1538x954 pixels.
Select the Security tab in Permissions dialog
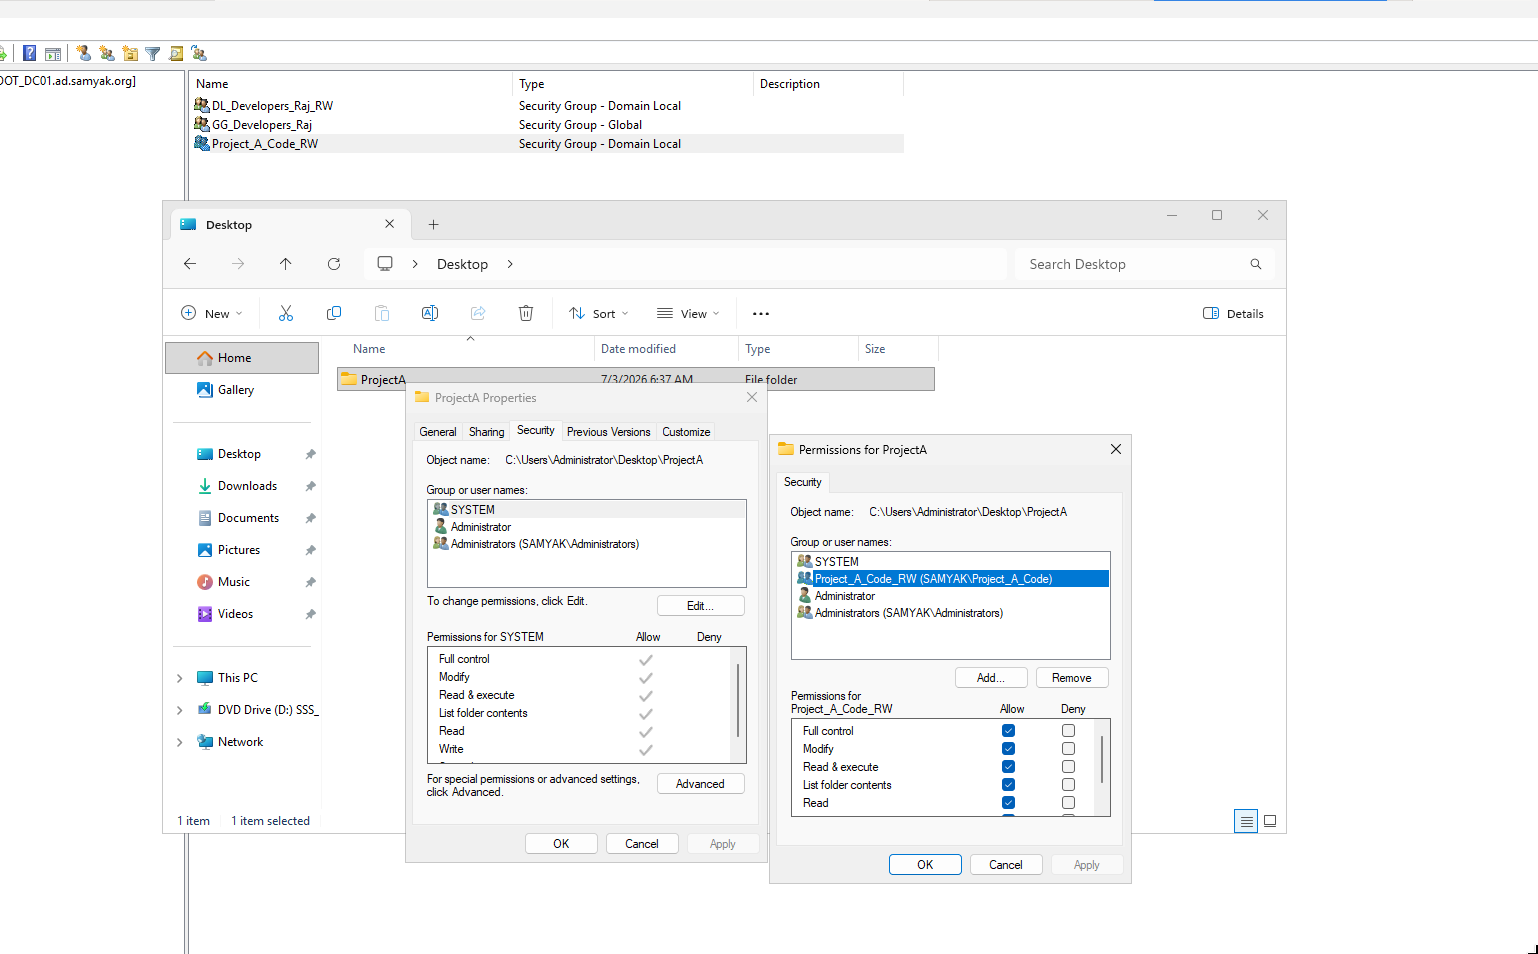(803, 482)
